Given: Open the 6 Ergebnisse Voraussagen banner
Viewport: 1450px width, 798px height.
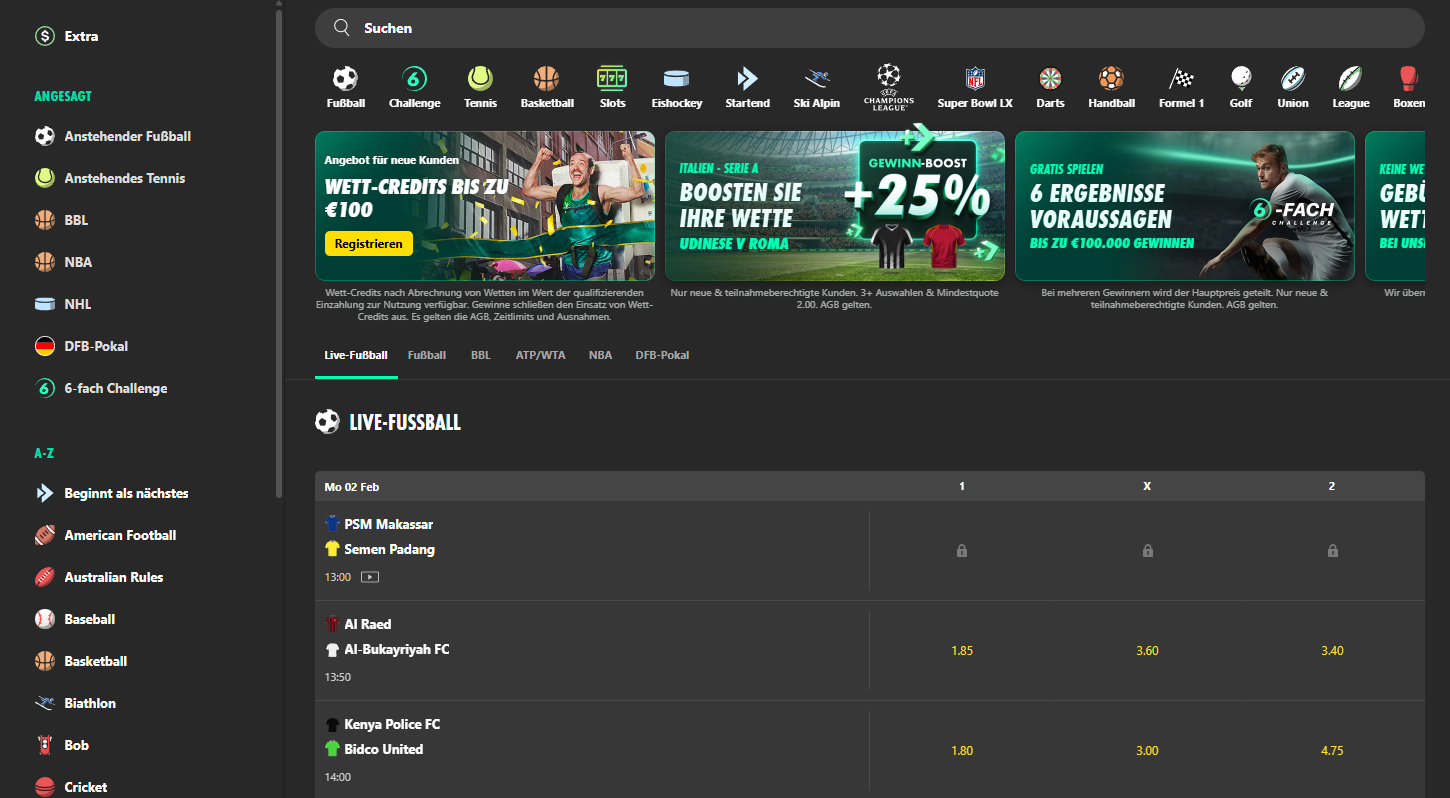Looking at the screenshot, I should click(1185, 206).
